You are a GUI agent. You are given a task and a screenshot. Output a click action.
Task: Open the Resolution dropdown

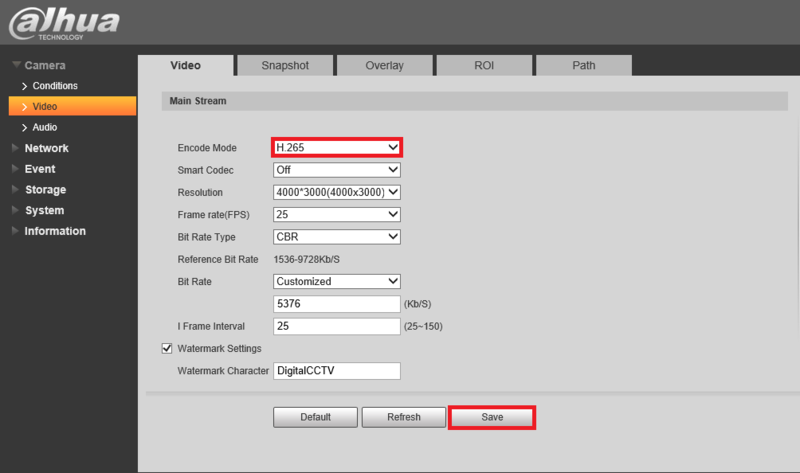pos(337,192)
